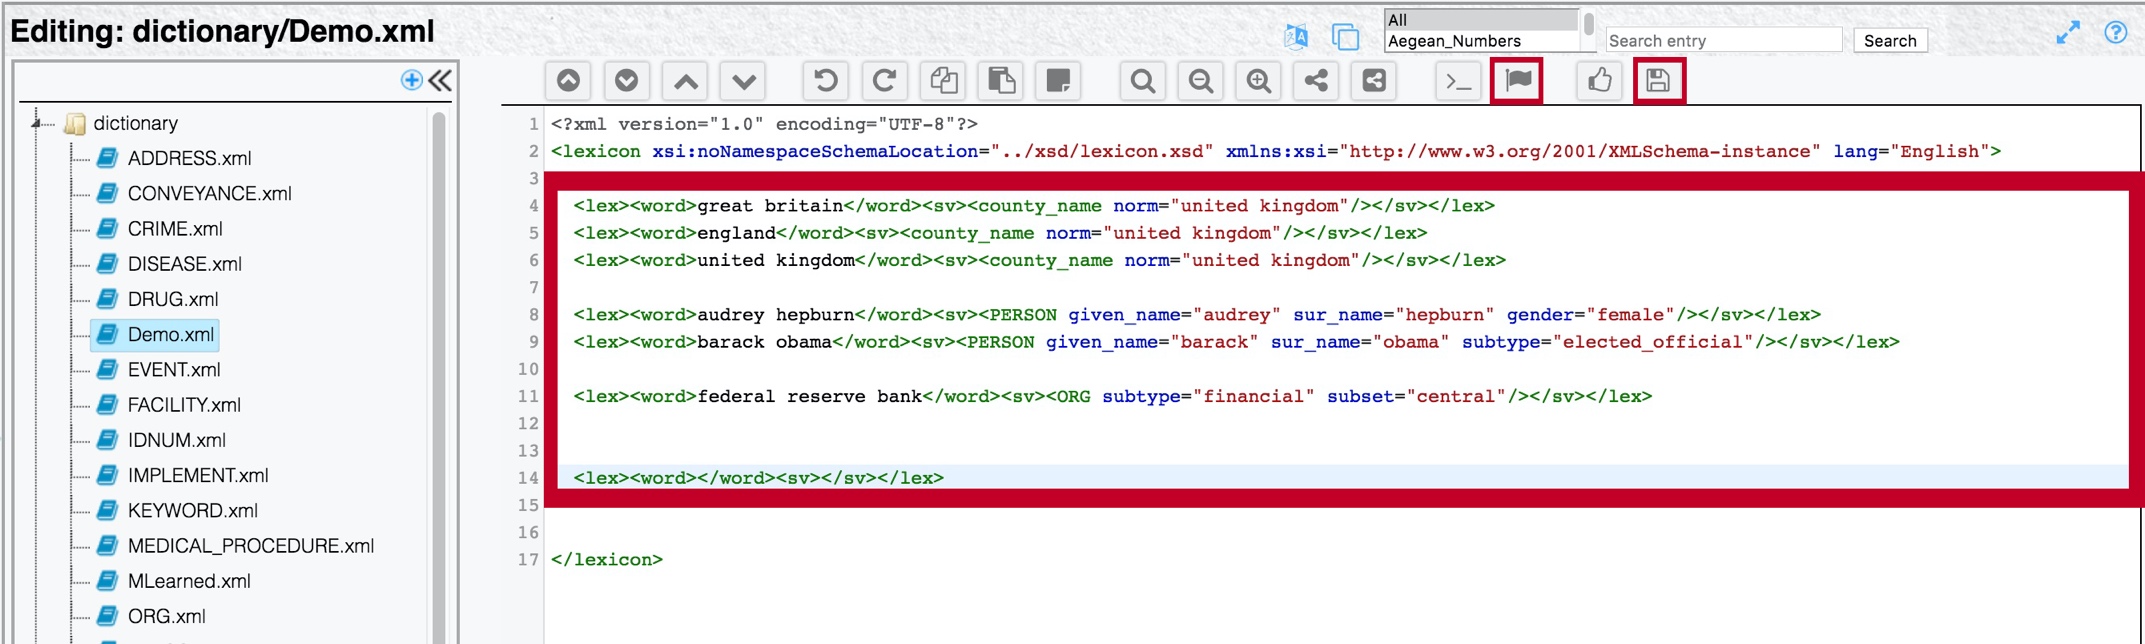Toggle fullscreen with the expand arrows icon

coord(2068,33)
